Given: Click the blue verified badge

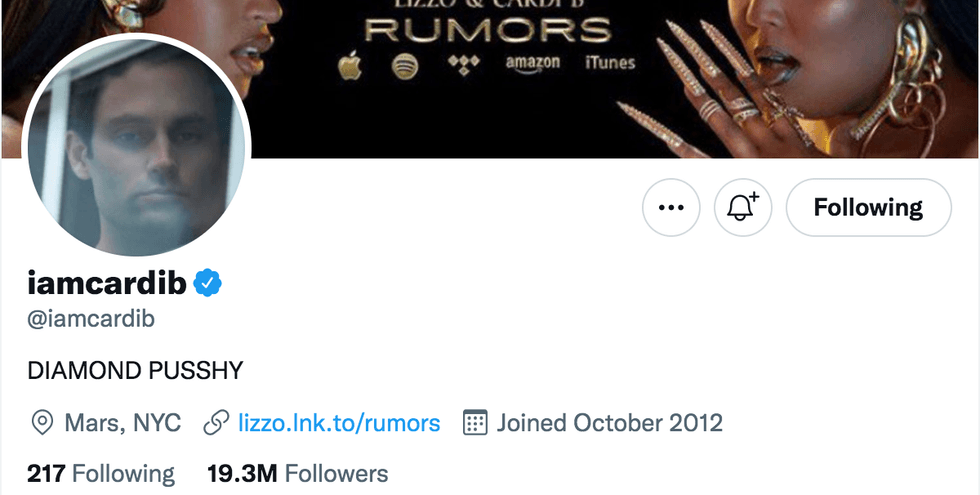Looking at the screenshot, I should point(207,284).
